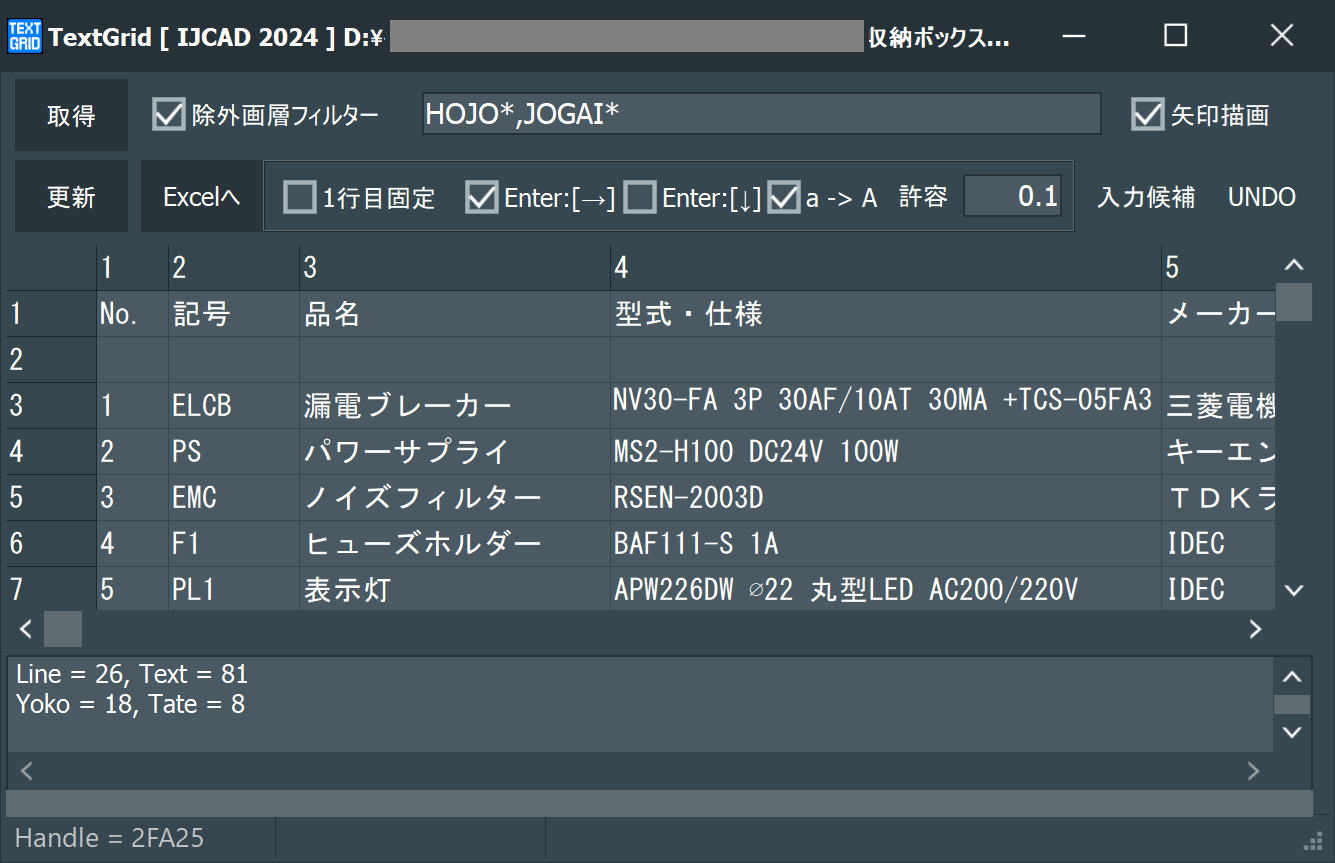Click the grid's vertical scroll down arrow

pos(1294,591)
